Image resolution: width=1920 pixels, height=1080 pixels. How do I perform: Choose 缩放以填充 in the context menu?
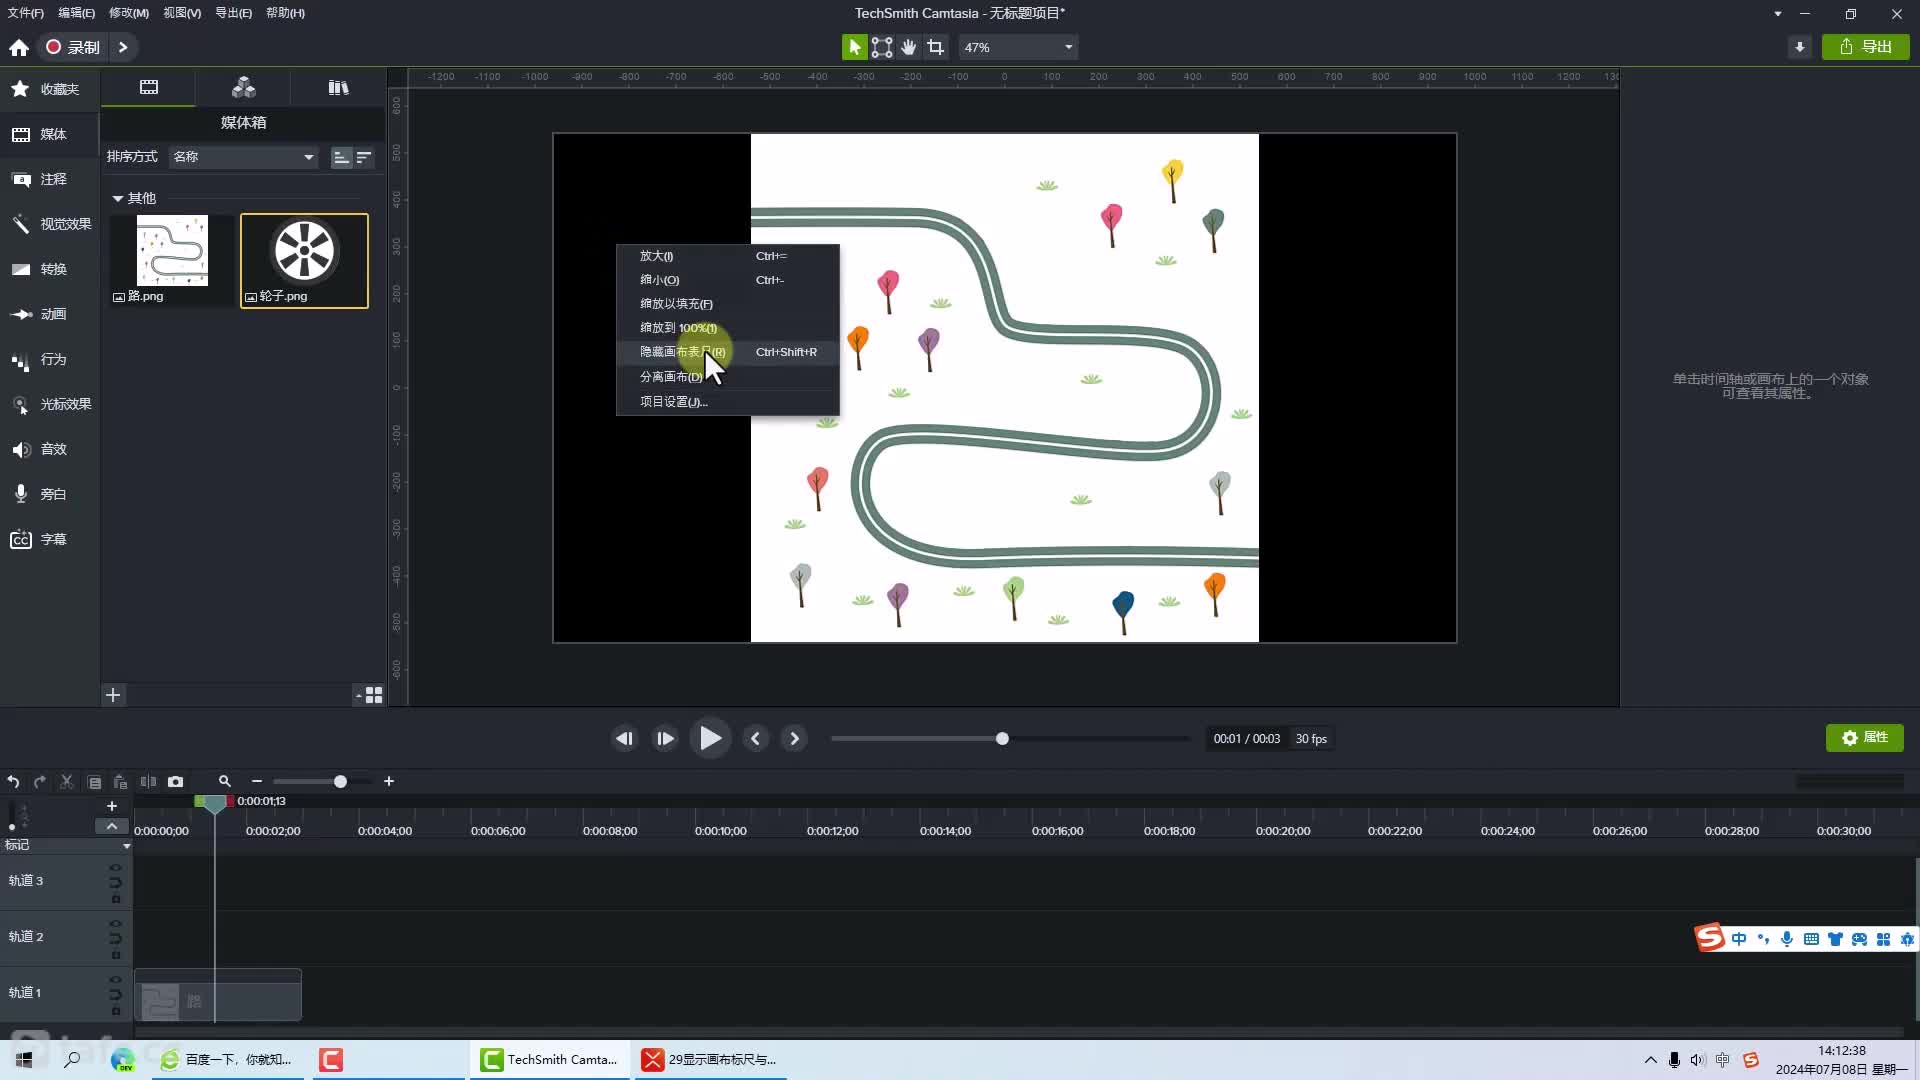click(x=728, y=304)
